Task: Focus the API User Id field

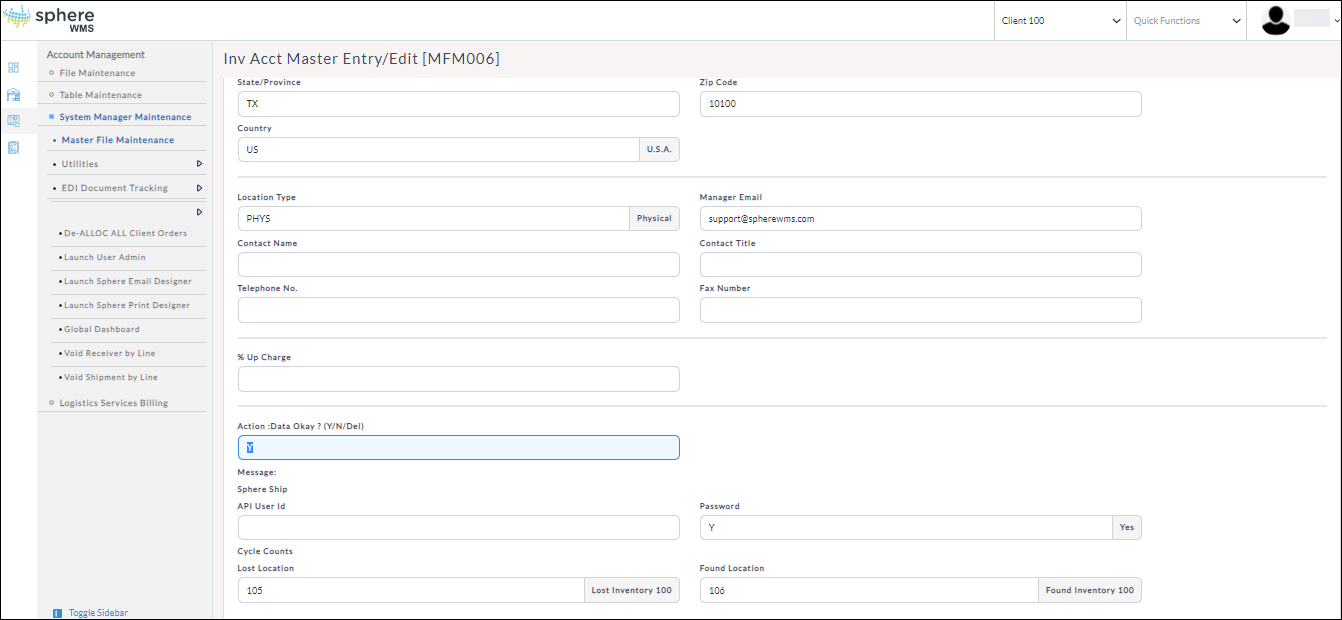Action: [459, 528]
